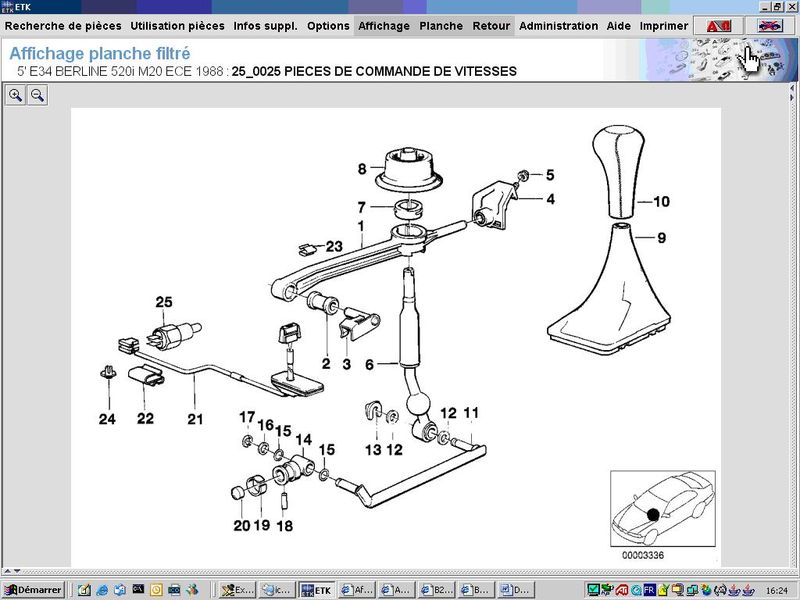
Task: Open the Options menu
Action: pyautogui.click(x=328, y=26)
